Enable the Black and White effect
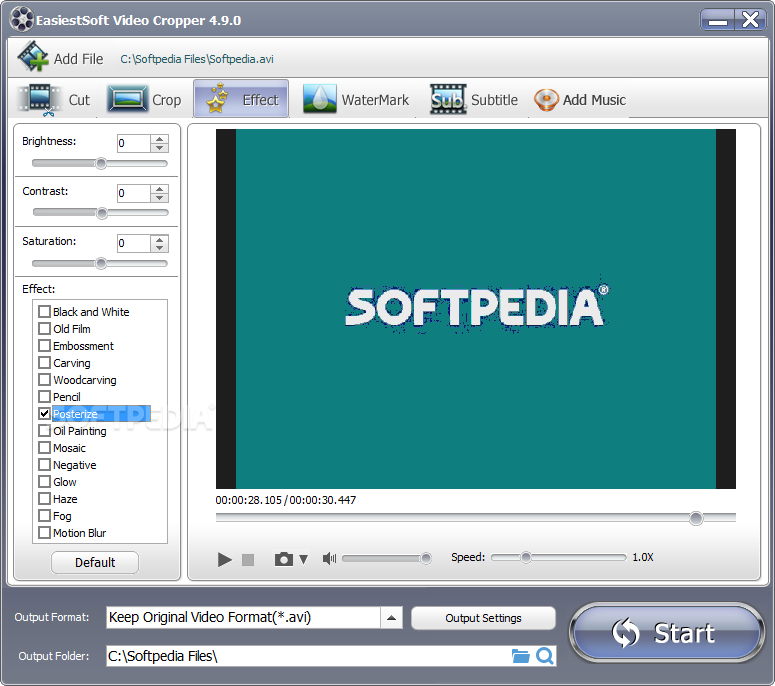 click(44, 311)
